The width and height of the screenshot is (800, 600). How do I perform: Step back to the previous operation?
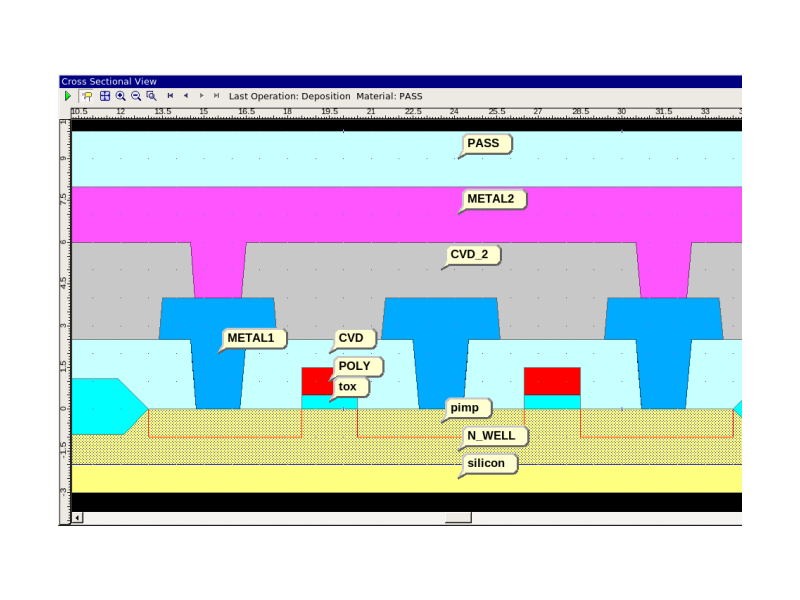pos(185,96)
